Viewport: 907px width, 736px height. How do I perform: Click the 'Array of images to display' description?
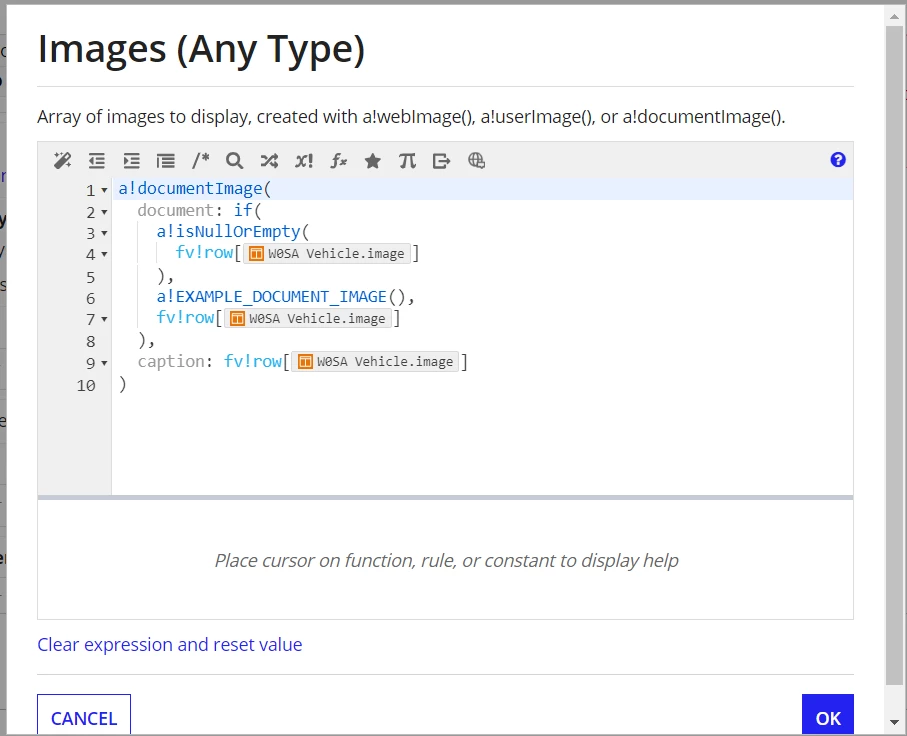click(x=411, y=117)
